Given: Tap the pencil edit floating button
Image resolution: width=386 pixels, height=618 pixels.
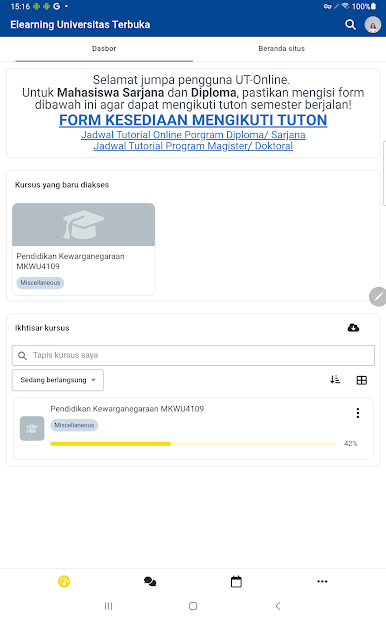Looking at the screenshot, I should (378, 296).
